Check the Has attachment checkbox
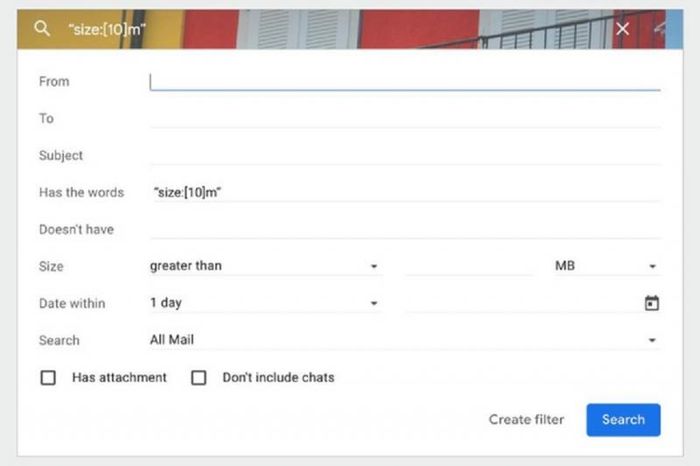The width and height of the screenshot is (700, 466). [48, 378]
